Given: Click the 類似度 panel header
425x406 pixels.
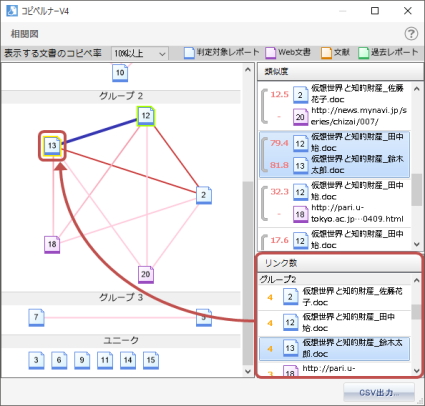Looking at the screenshot, I should click(340, 71).
